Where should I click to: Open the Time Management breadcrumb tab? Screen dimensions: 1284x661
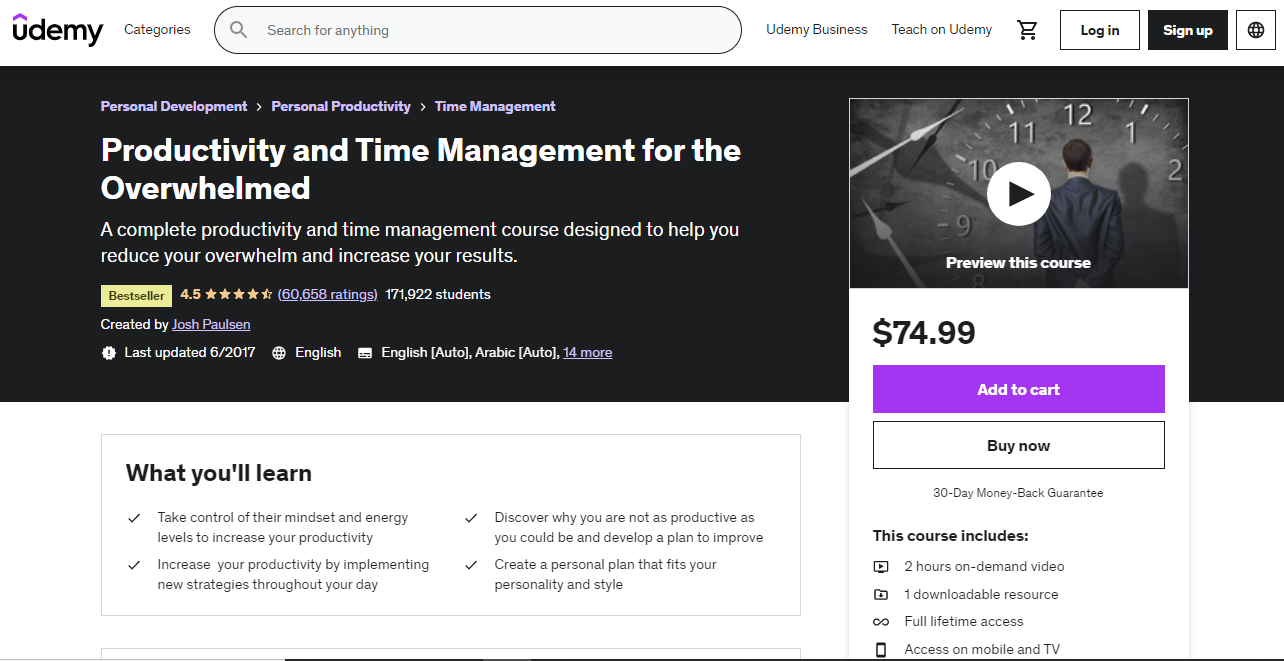pos(494,106)
